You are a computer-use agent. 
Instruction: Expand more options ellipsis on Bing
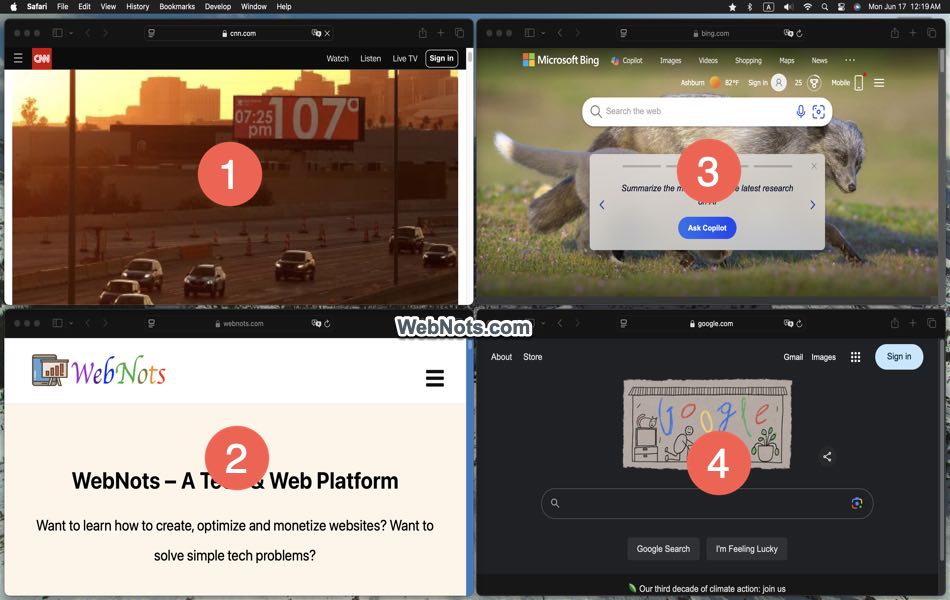coord(850,60)
